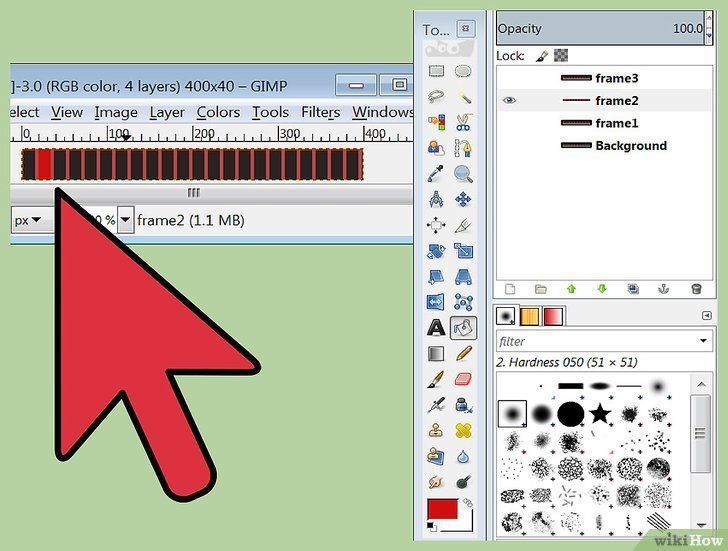Select the Paintbrush tool
This screenshot has height=551, width=728.
[x=436, y=380]
